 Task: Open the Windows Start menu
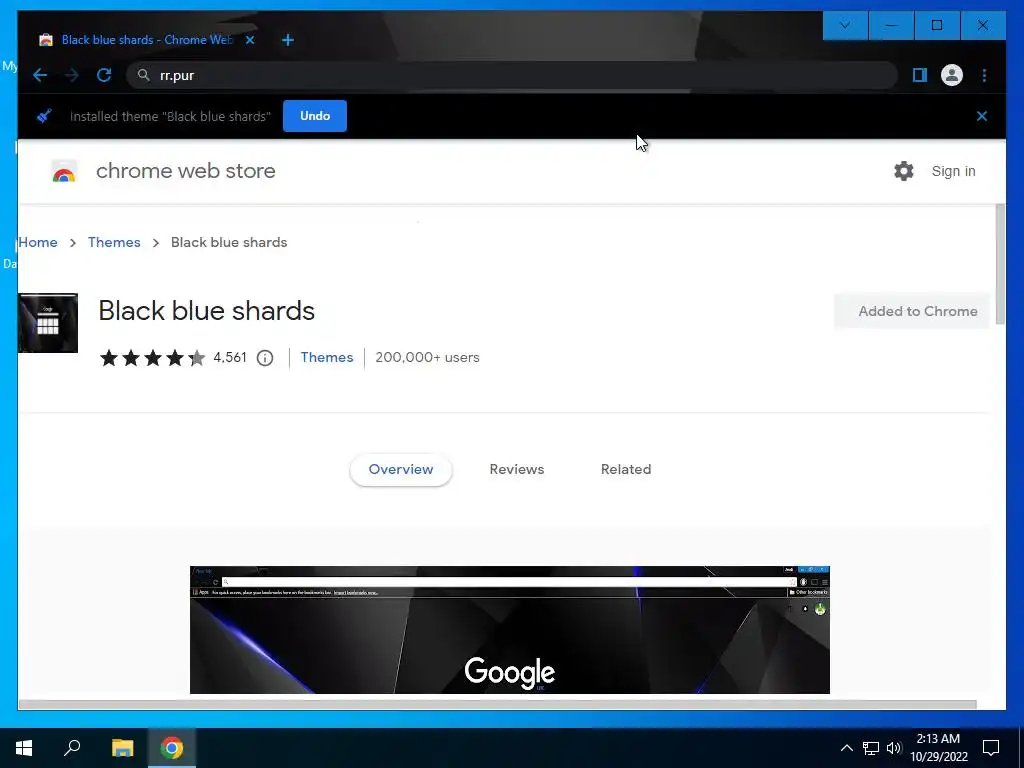click(24, 748)
